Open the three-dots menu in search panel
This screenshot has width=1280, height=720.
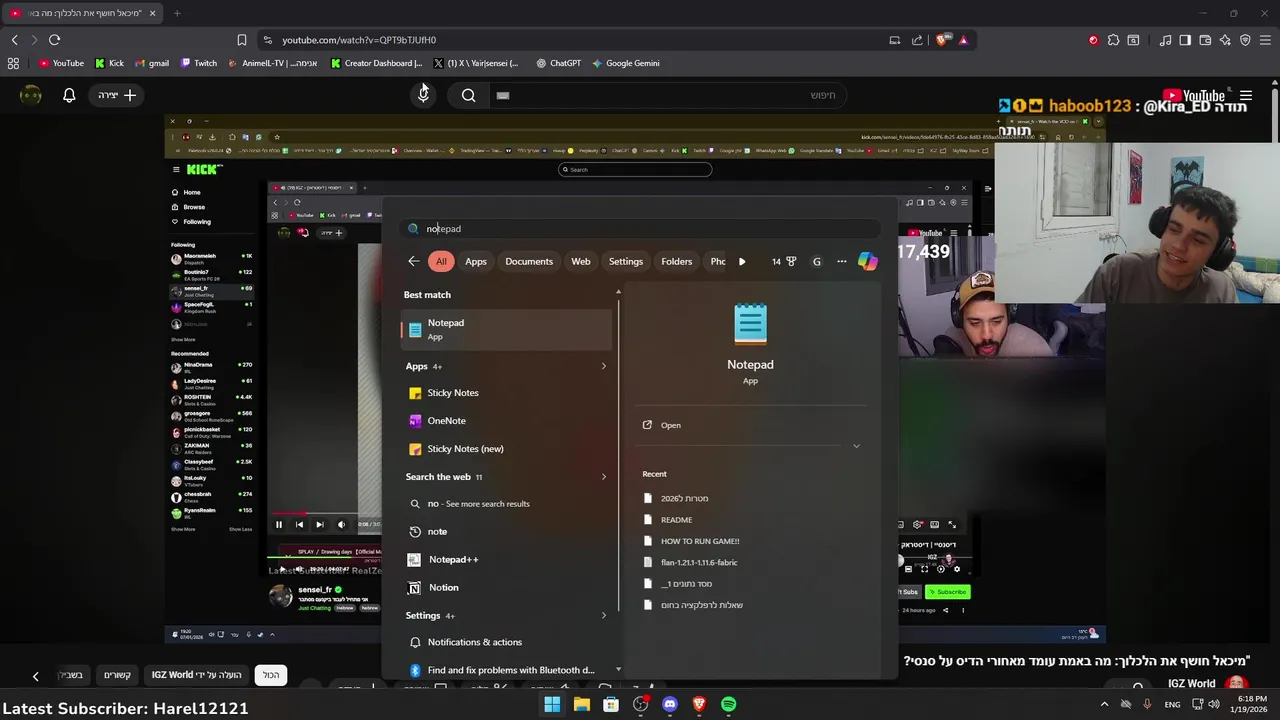[841, 261]
